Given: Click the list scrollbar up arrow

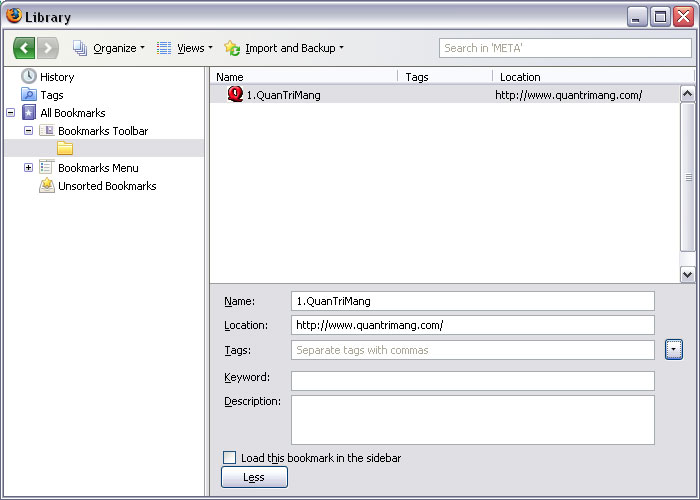Looking at the screenshot, I should pyautogui.click(x=688, y=94).
